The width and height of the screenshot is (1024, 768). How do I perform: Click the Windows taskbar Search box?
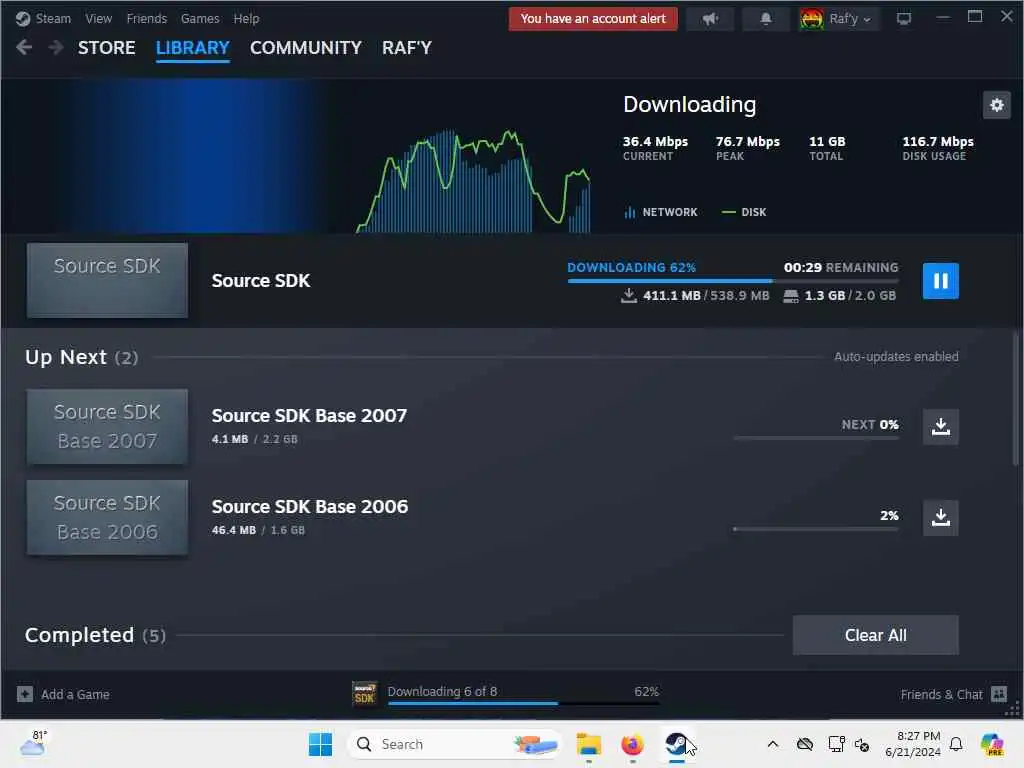454,744
